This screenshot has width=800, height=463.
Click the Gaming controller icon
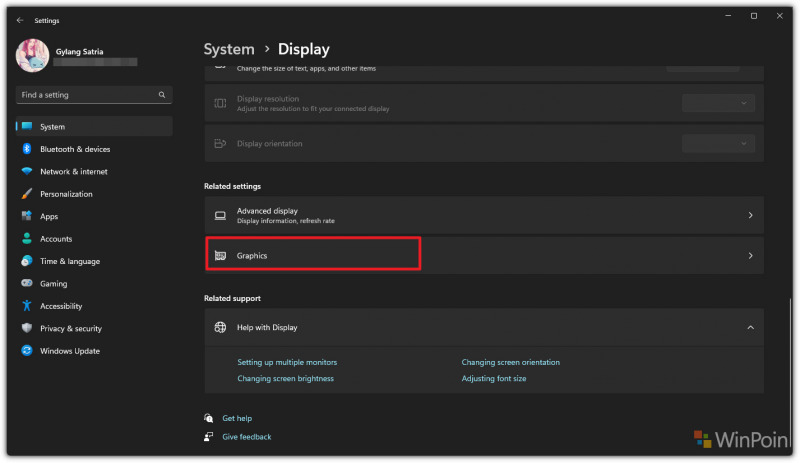(x=27, y=283)
